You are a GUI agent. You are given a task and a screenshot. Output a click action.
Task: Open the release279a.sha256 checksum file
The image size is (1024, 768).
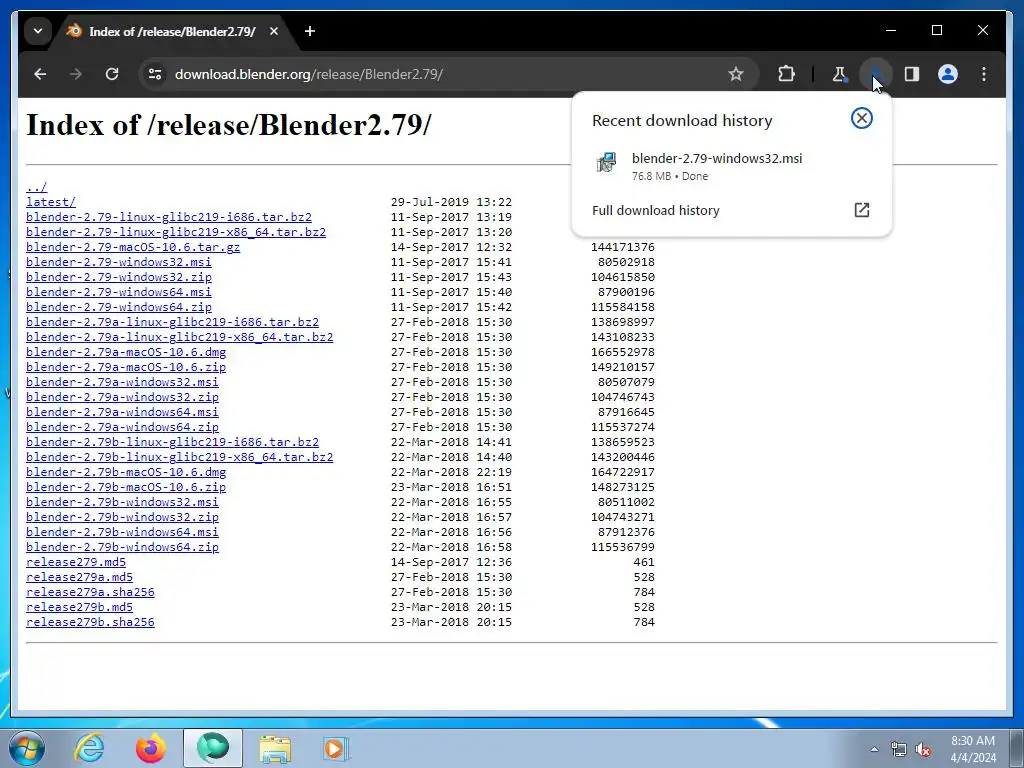tap(90, 593)
